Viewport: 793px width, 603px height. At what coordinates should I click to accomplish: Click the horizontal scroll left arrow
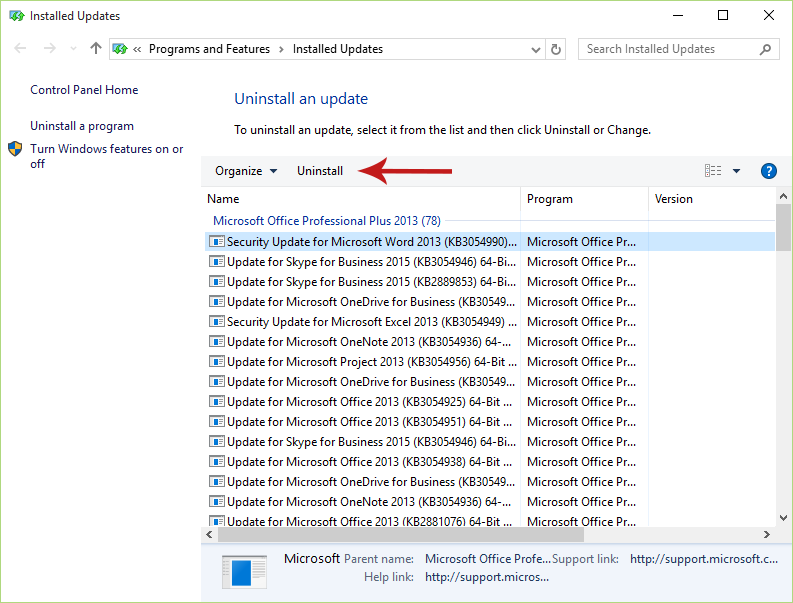tap(209, 534)
